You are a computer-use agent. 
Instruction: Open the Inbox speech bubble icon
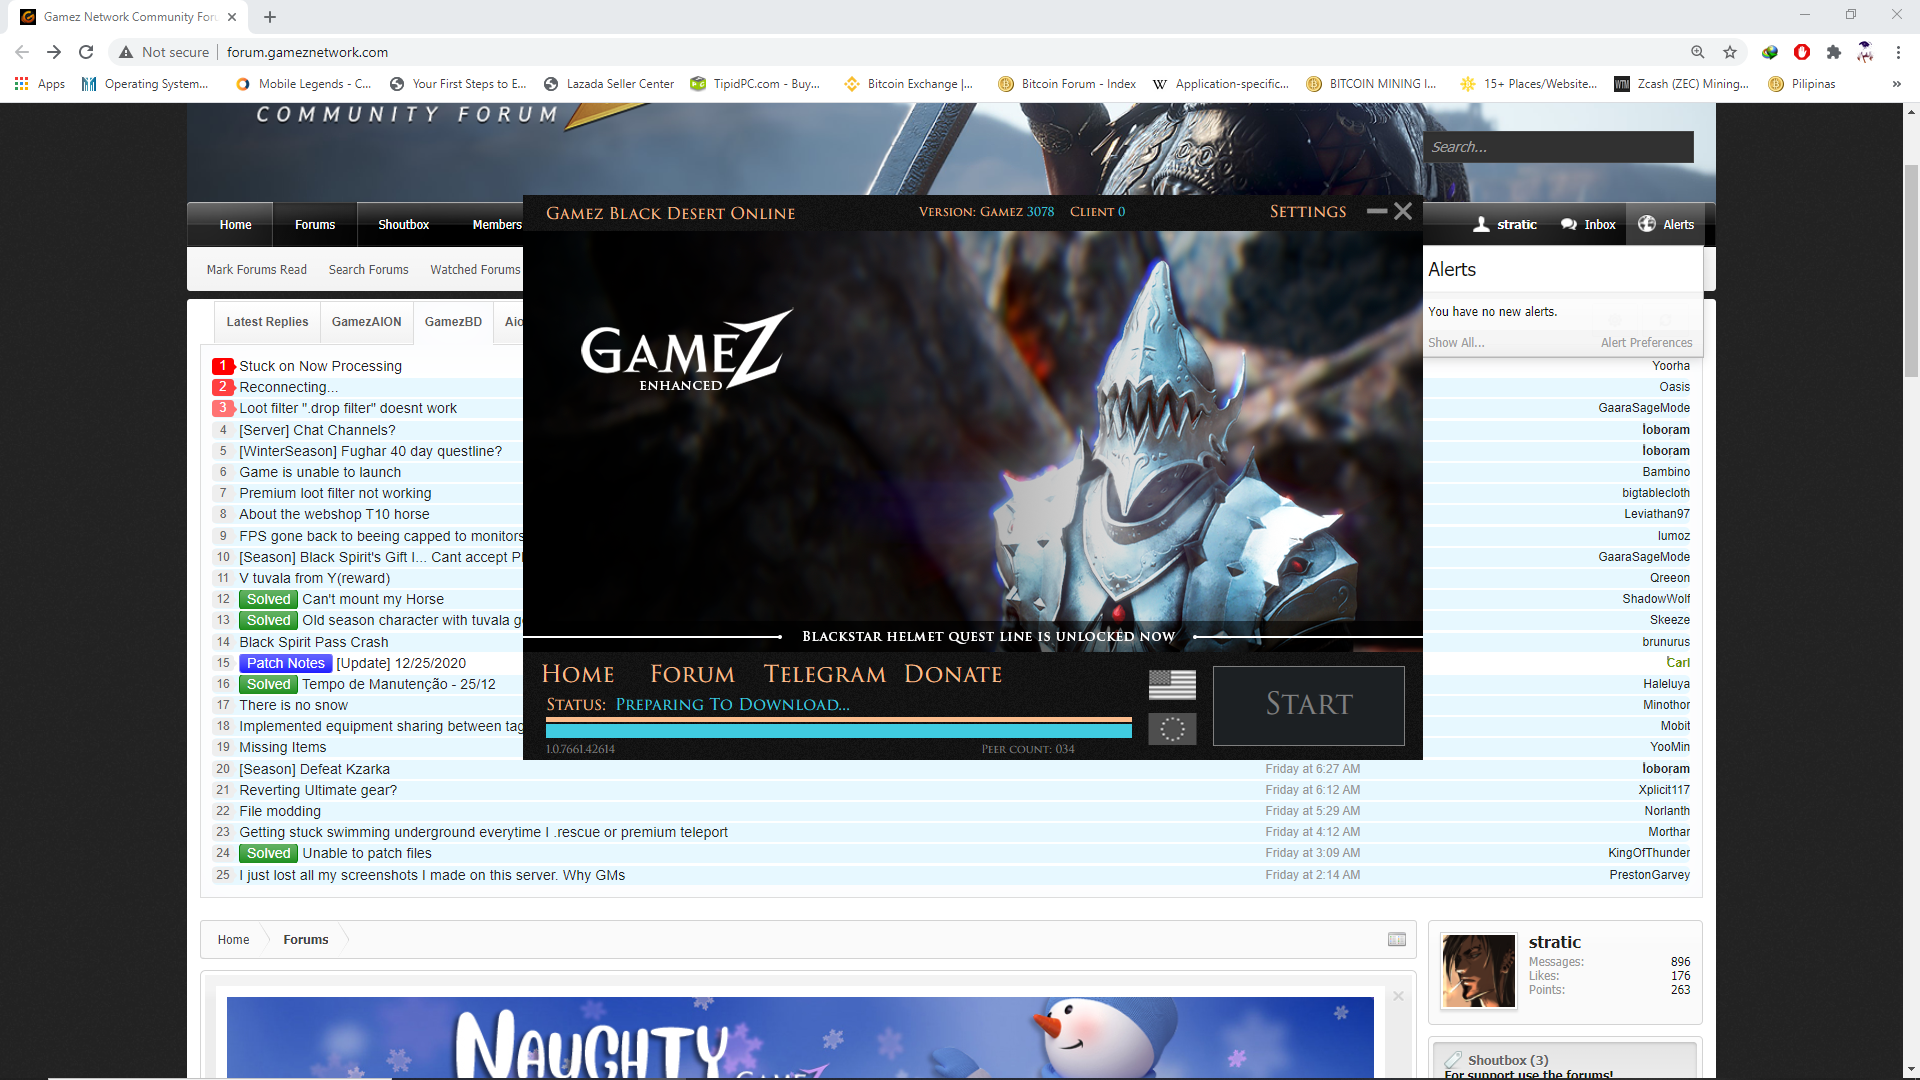pos(1569,224)
